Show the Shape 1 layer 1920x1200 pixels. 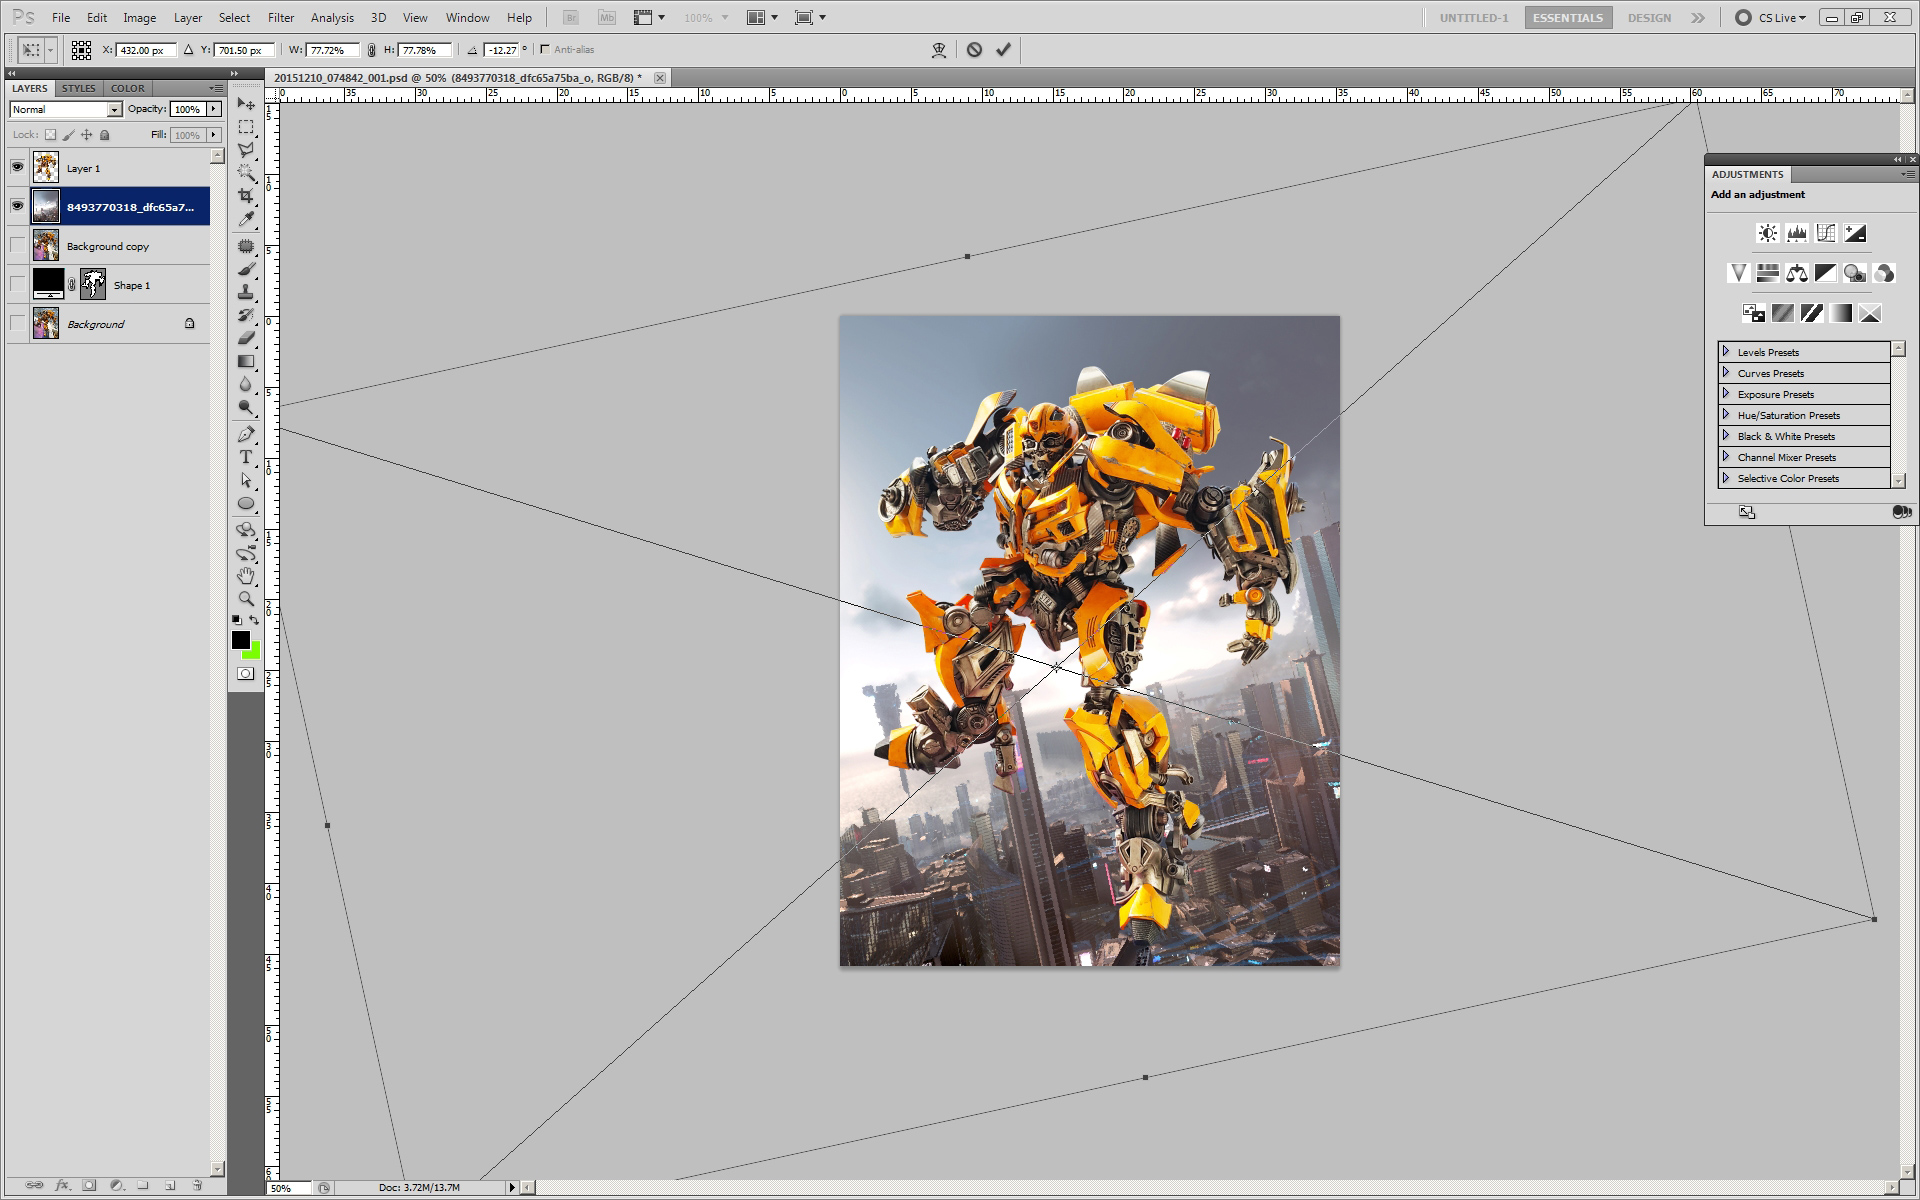tap(18, 284)
